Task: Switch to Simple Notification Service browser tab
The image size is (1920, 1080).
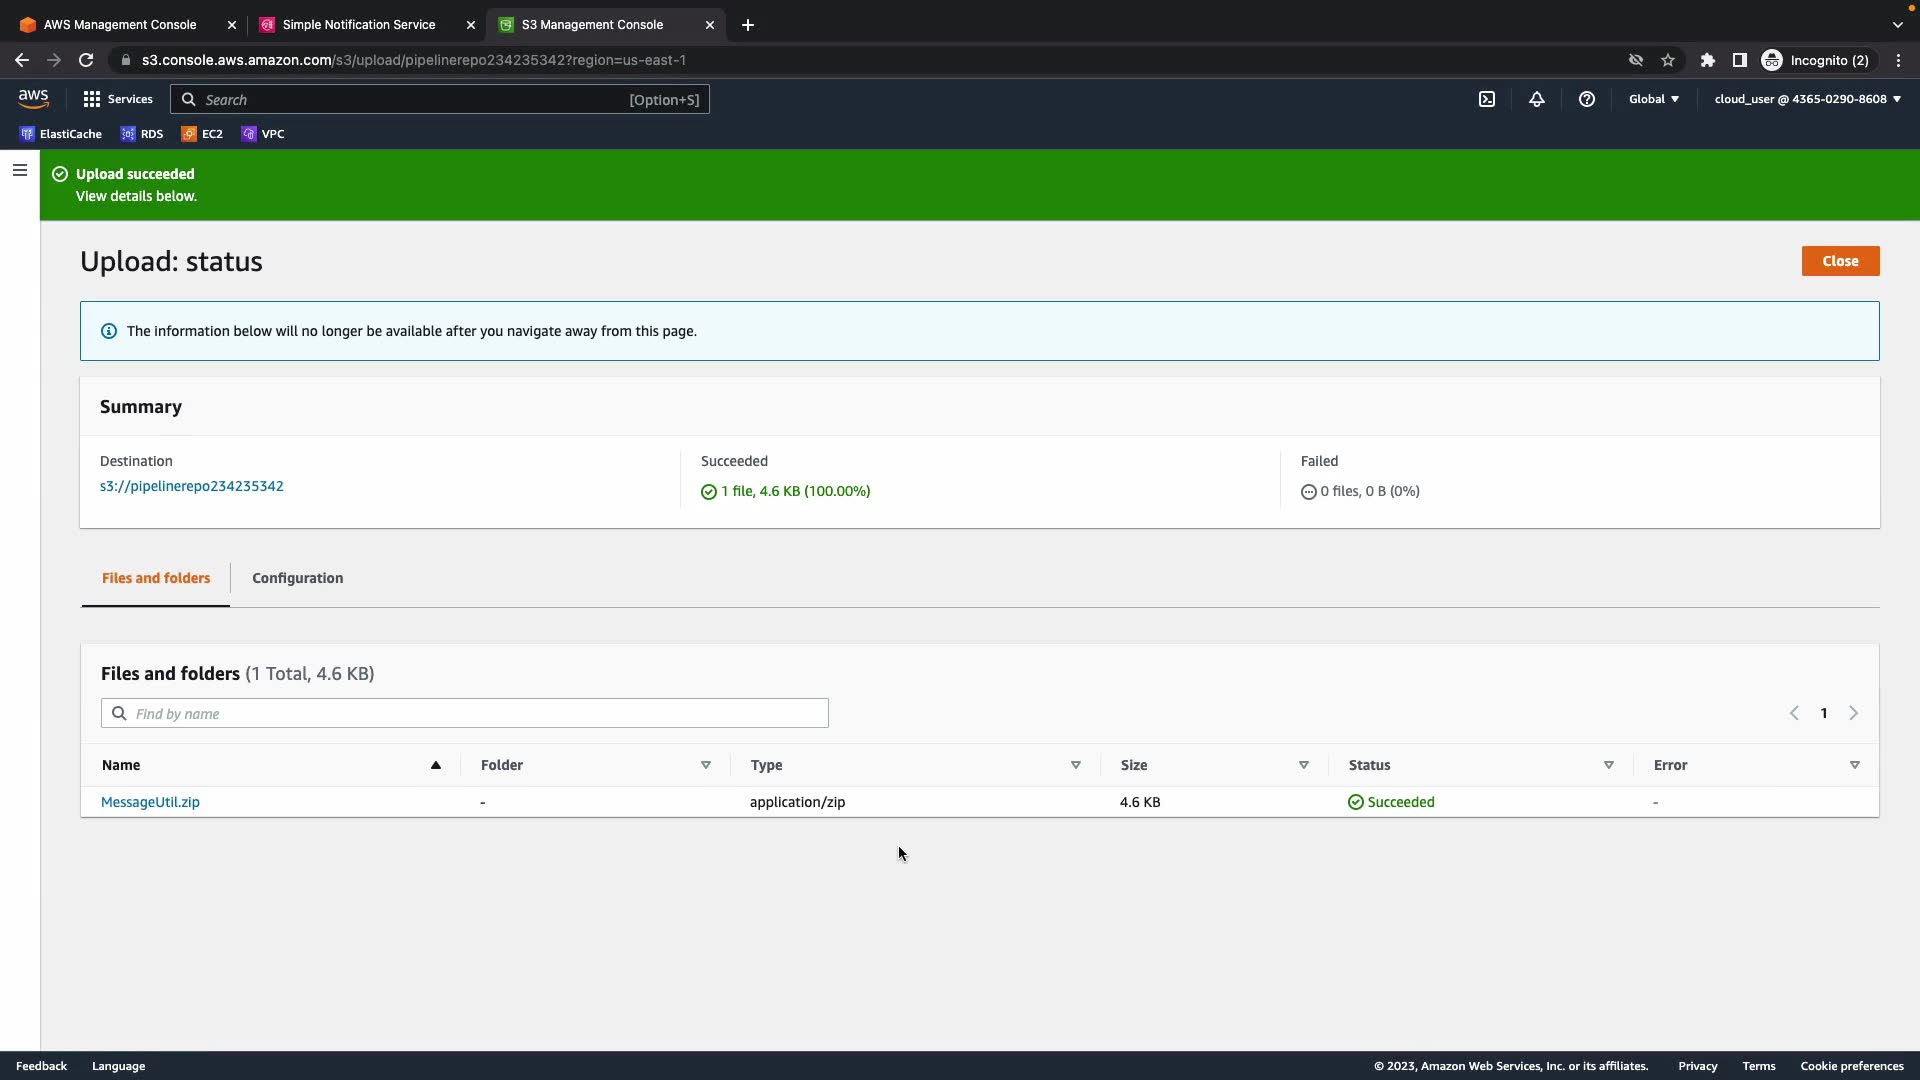Action: 358,25
